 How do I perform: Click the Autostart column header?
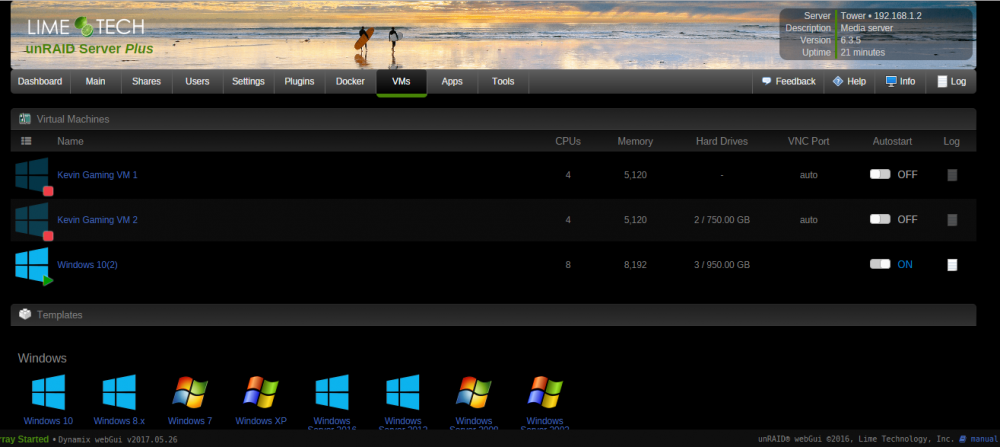tap(892, 142)
